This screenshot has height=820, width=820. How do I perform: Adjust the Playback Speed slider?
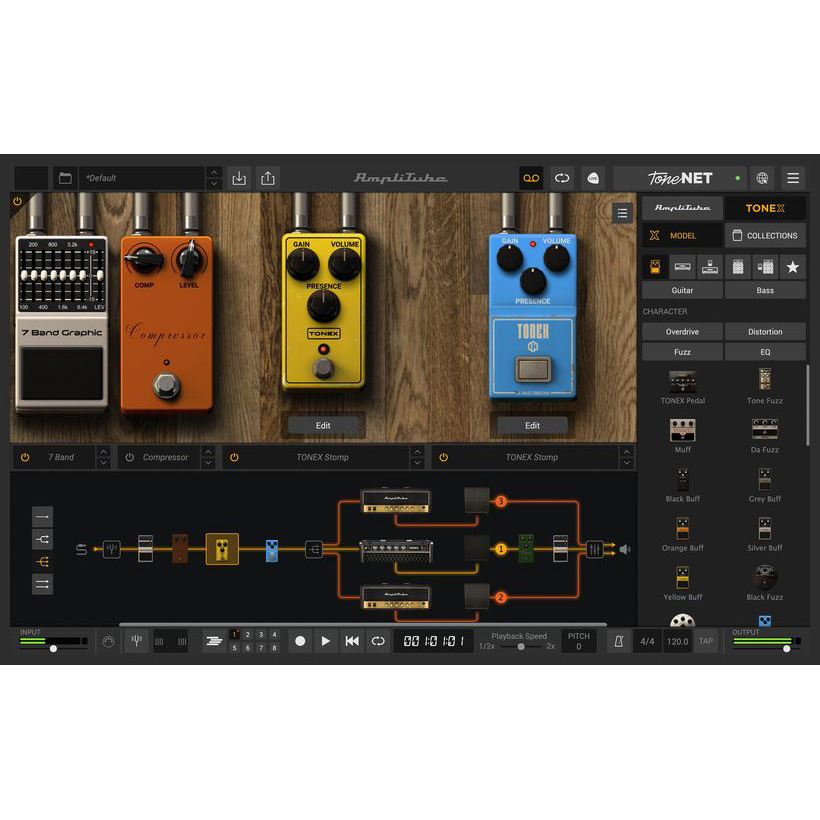click(521, 646)
